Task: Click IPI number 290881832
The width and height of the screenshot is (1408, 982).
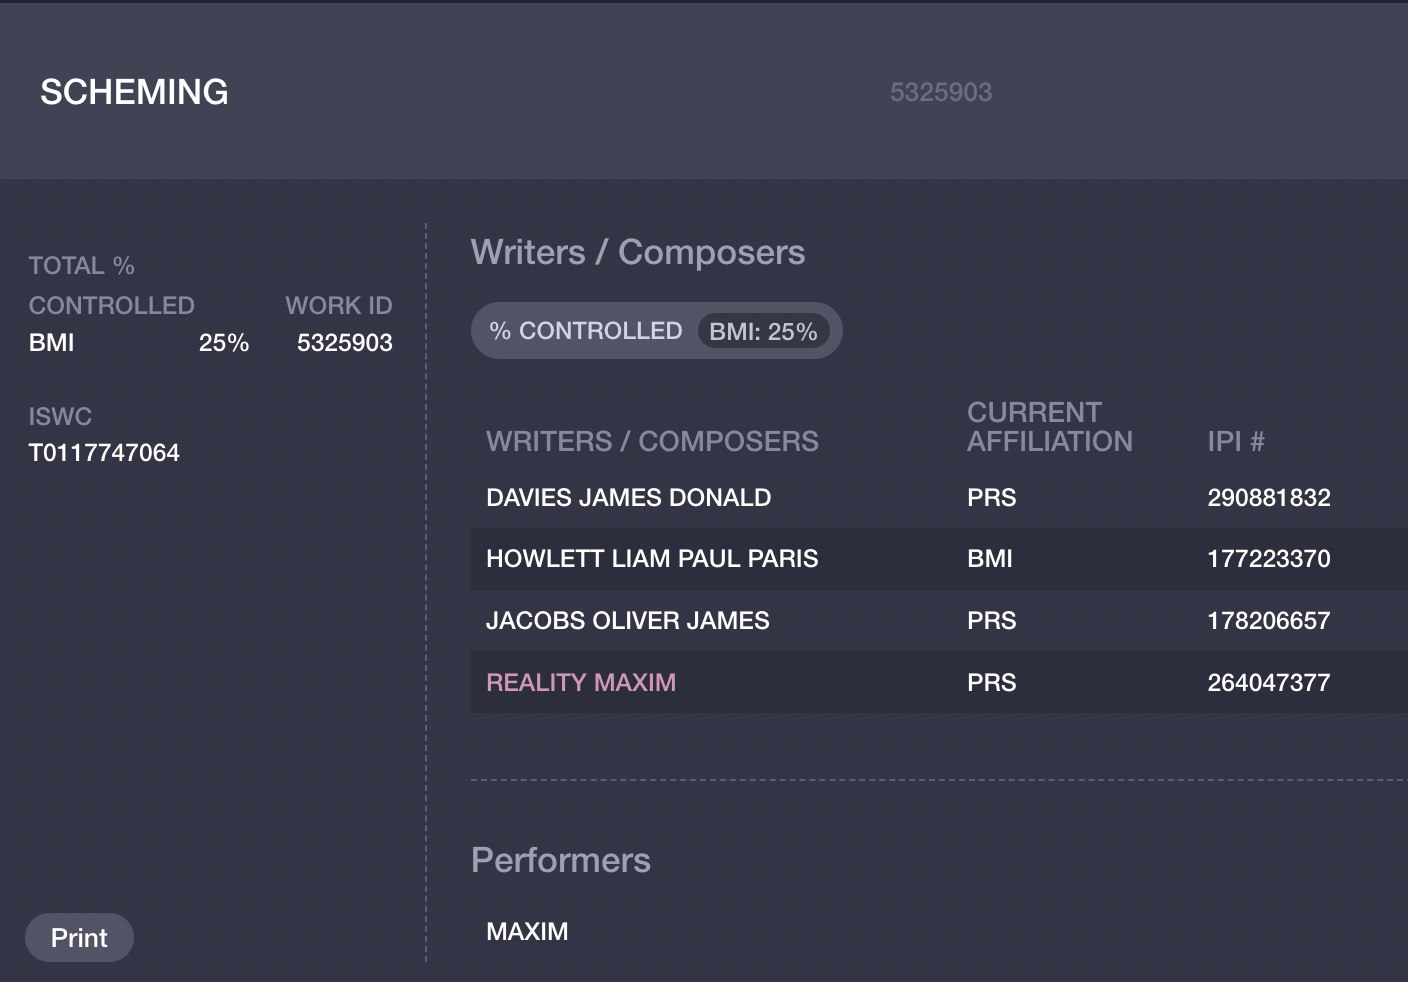Action: tap(1269, 497)
